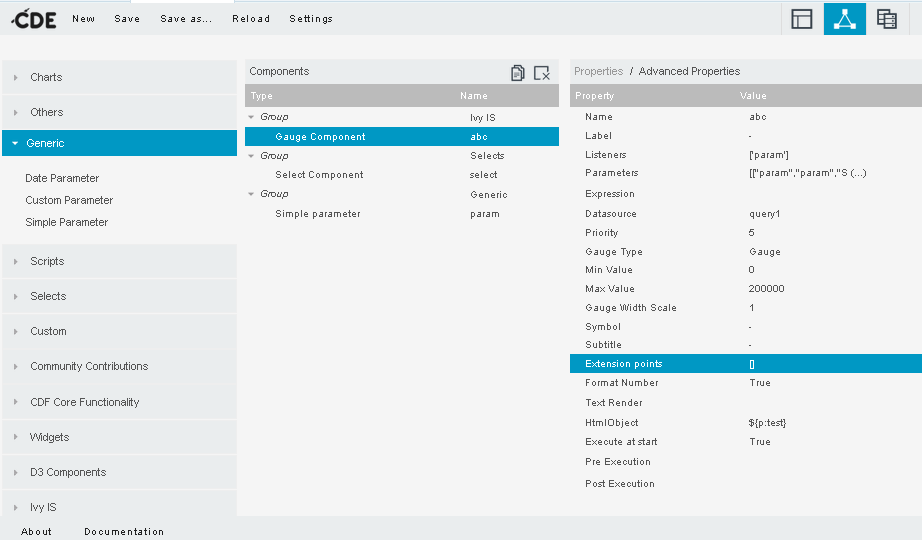
Task: Edit the Max Value 200000
Action: coord(766,288)
